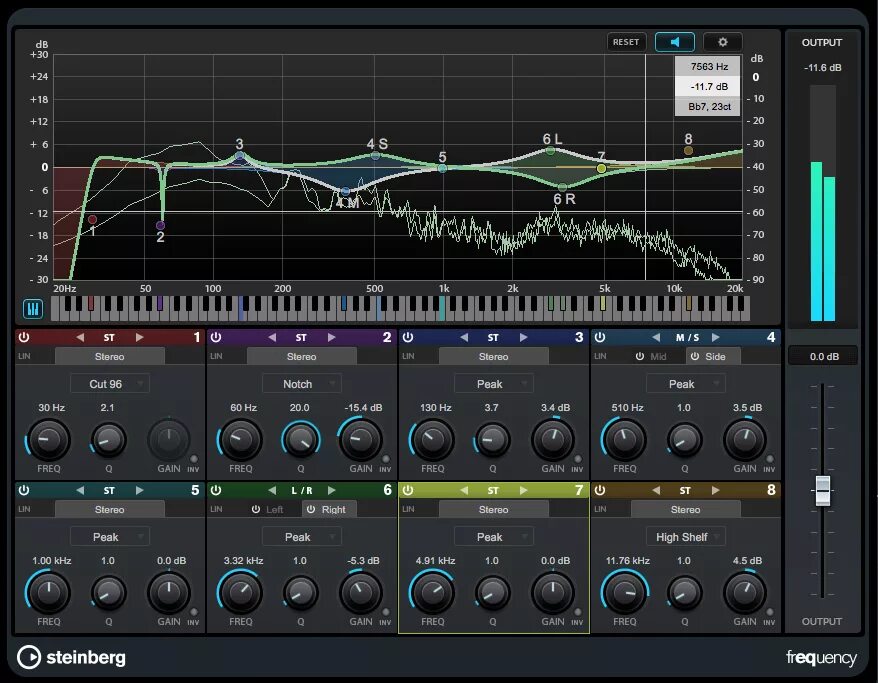The width and height of the screenshot is (878, 683).
Task: Select band 4 S node
Action: (376, 156)
